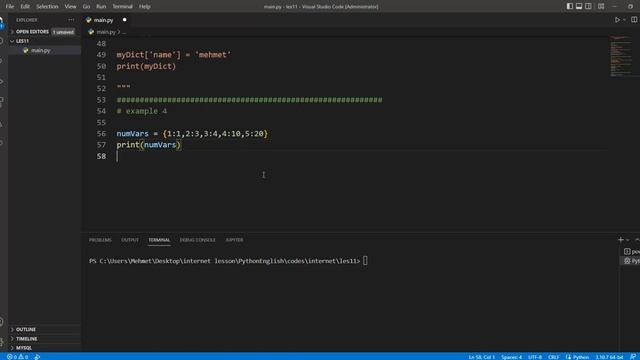Open the Selection menu

[x=47, y=7]
